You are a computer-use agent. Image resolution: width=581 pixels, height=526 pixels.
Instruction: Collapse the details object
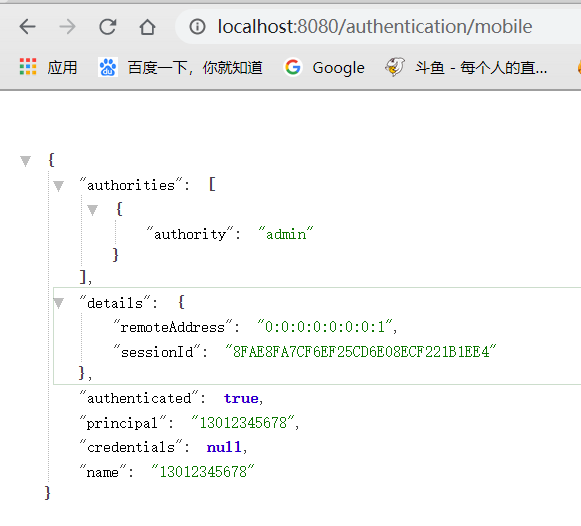[x=59, y=303]
